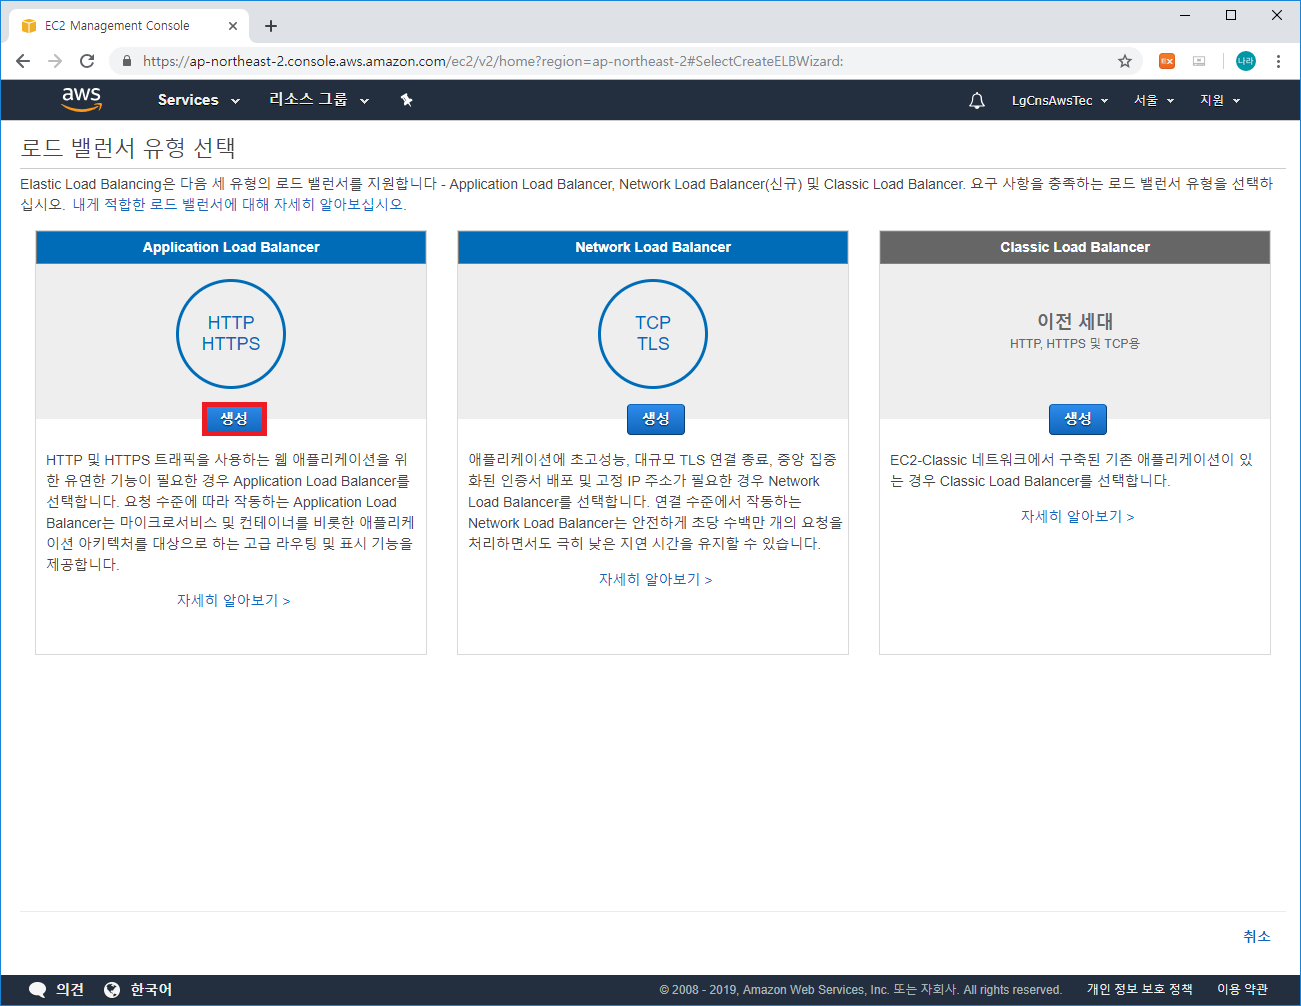1301x1006 pixels.
Task: Close the EC2 Management Console tab
Action: (x=233, y=26)
